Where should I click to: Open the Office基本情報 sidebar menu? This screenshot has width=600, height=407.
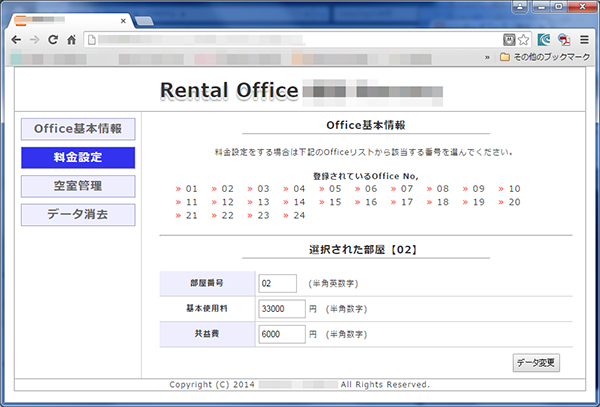tap(78, 129)
